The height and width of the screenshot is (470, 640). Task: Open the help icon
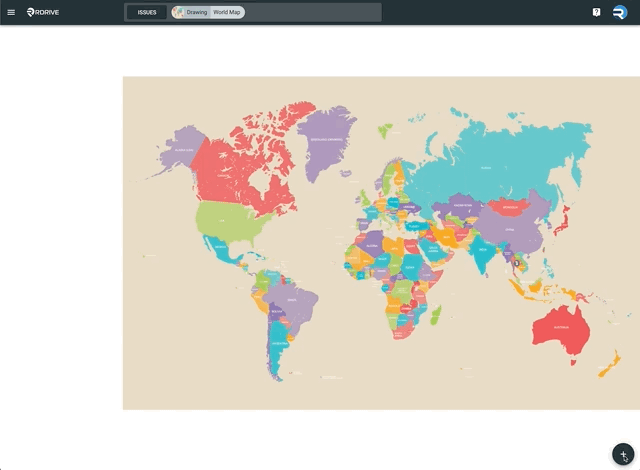596,12
